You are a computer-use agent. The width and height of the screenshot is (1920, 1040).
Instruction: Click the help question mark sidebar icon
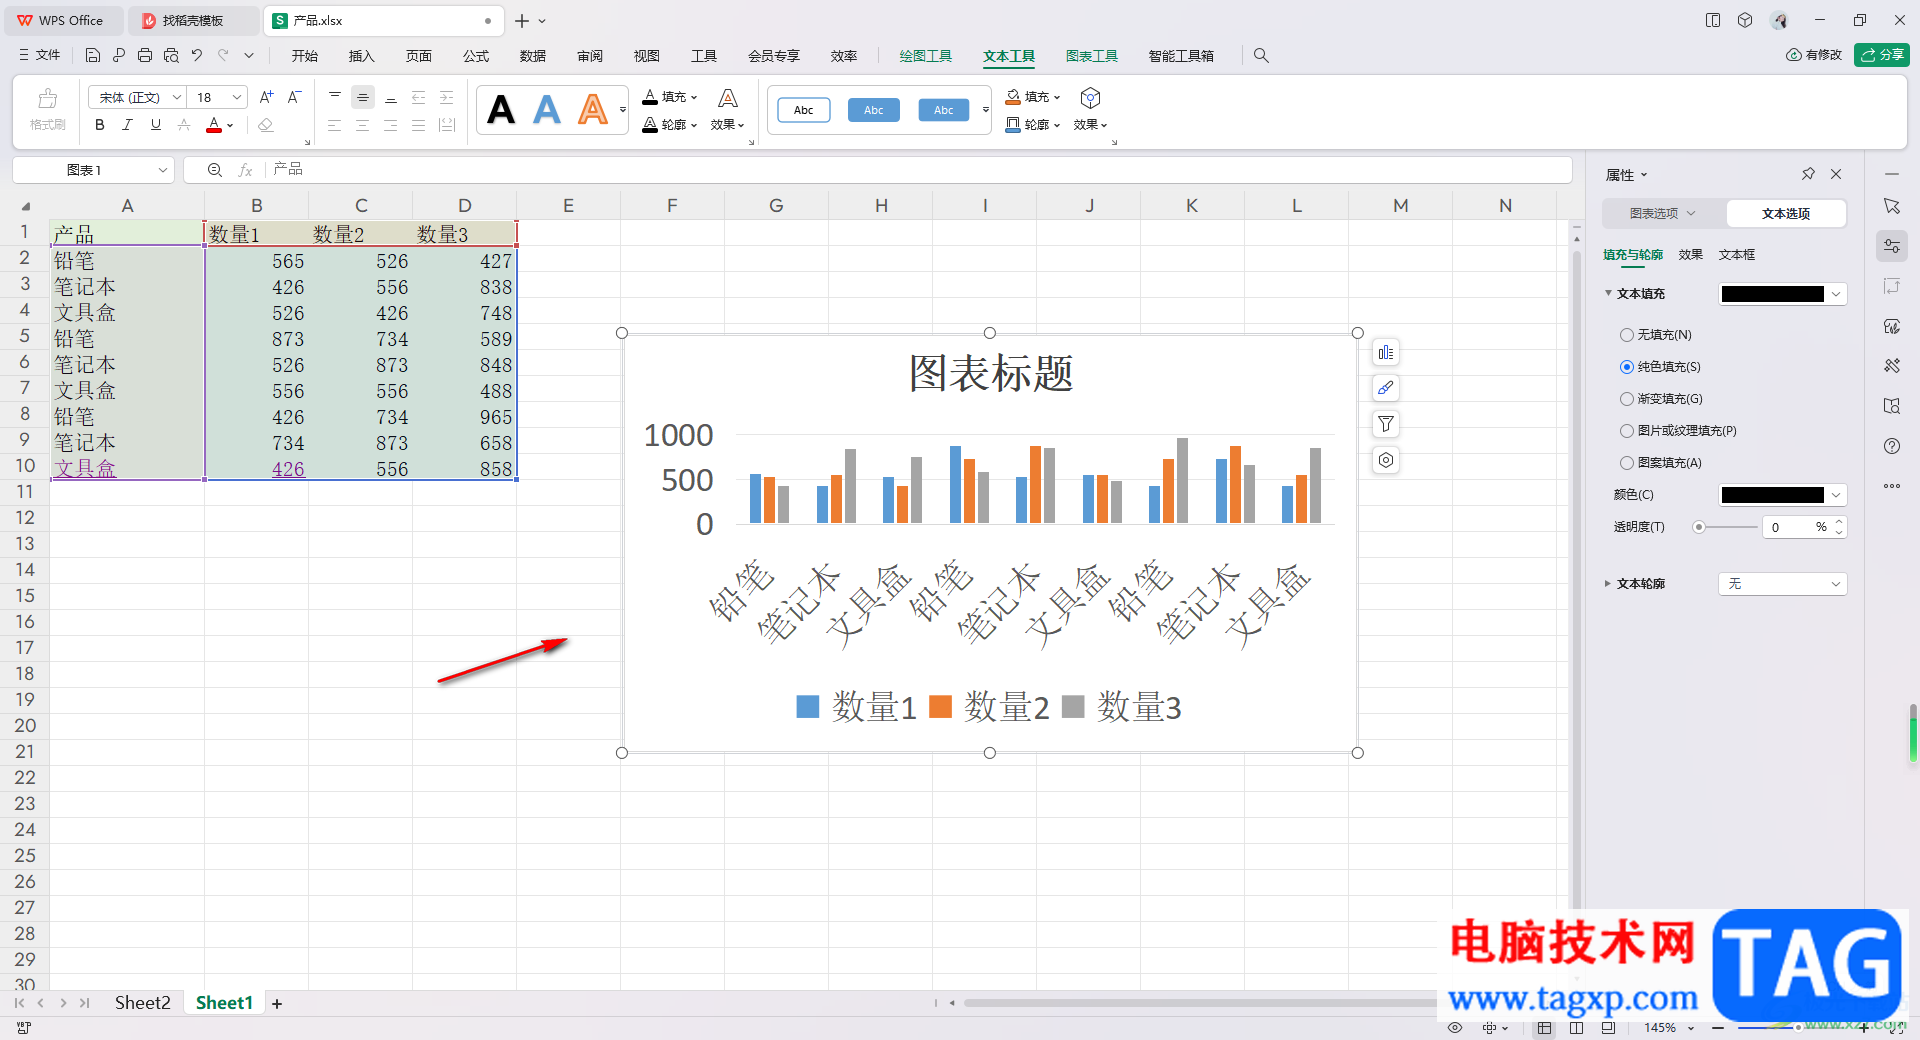coord(1891,446)
